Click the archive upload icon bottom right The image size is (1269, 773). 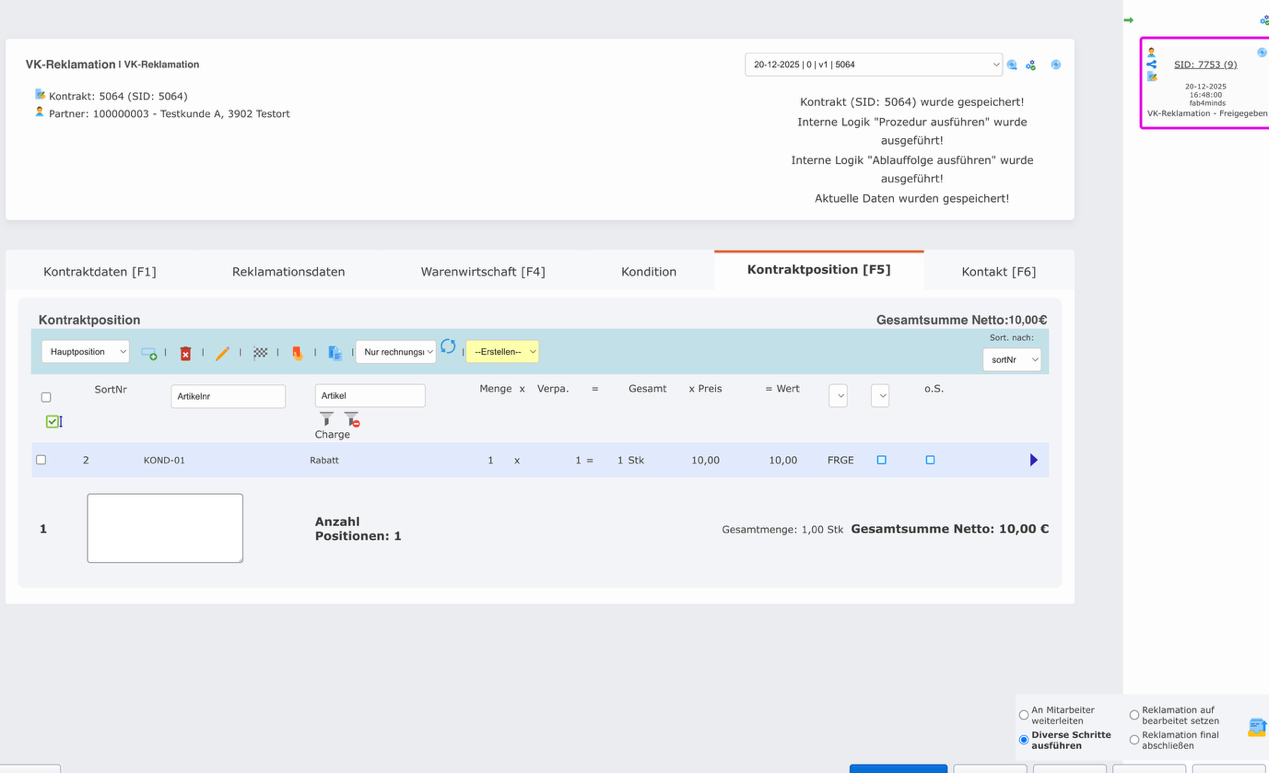tap(1256, 726)
